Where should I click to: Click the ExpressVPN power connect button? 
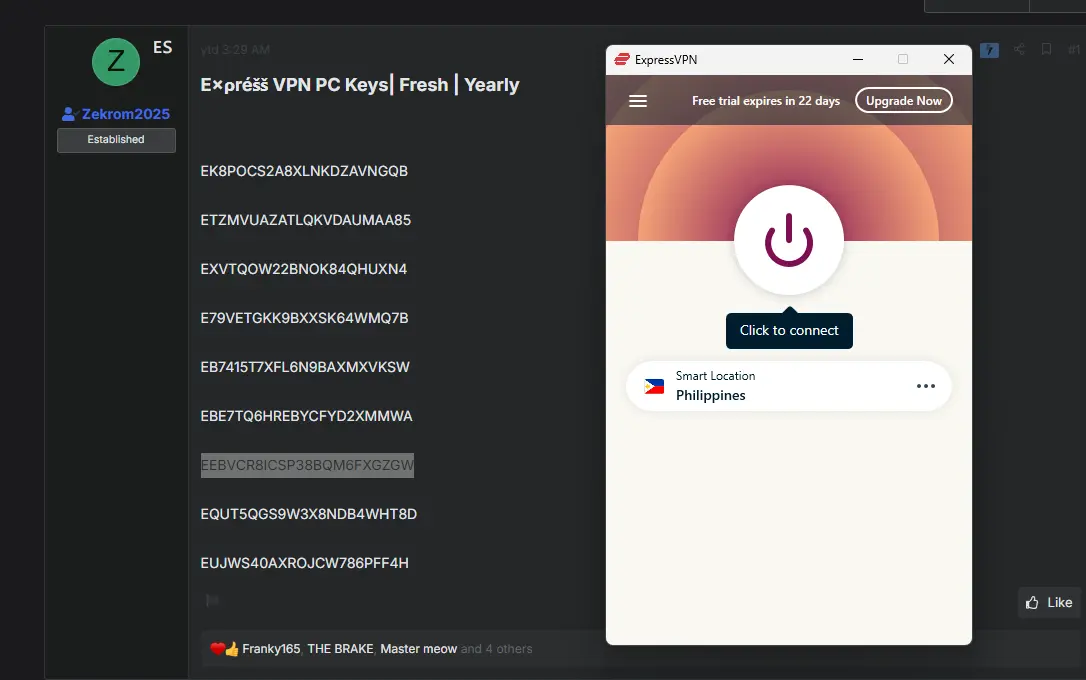pos(789,240)
